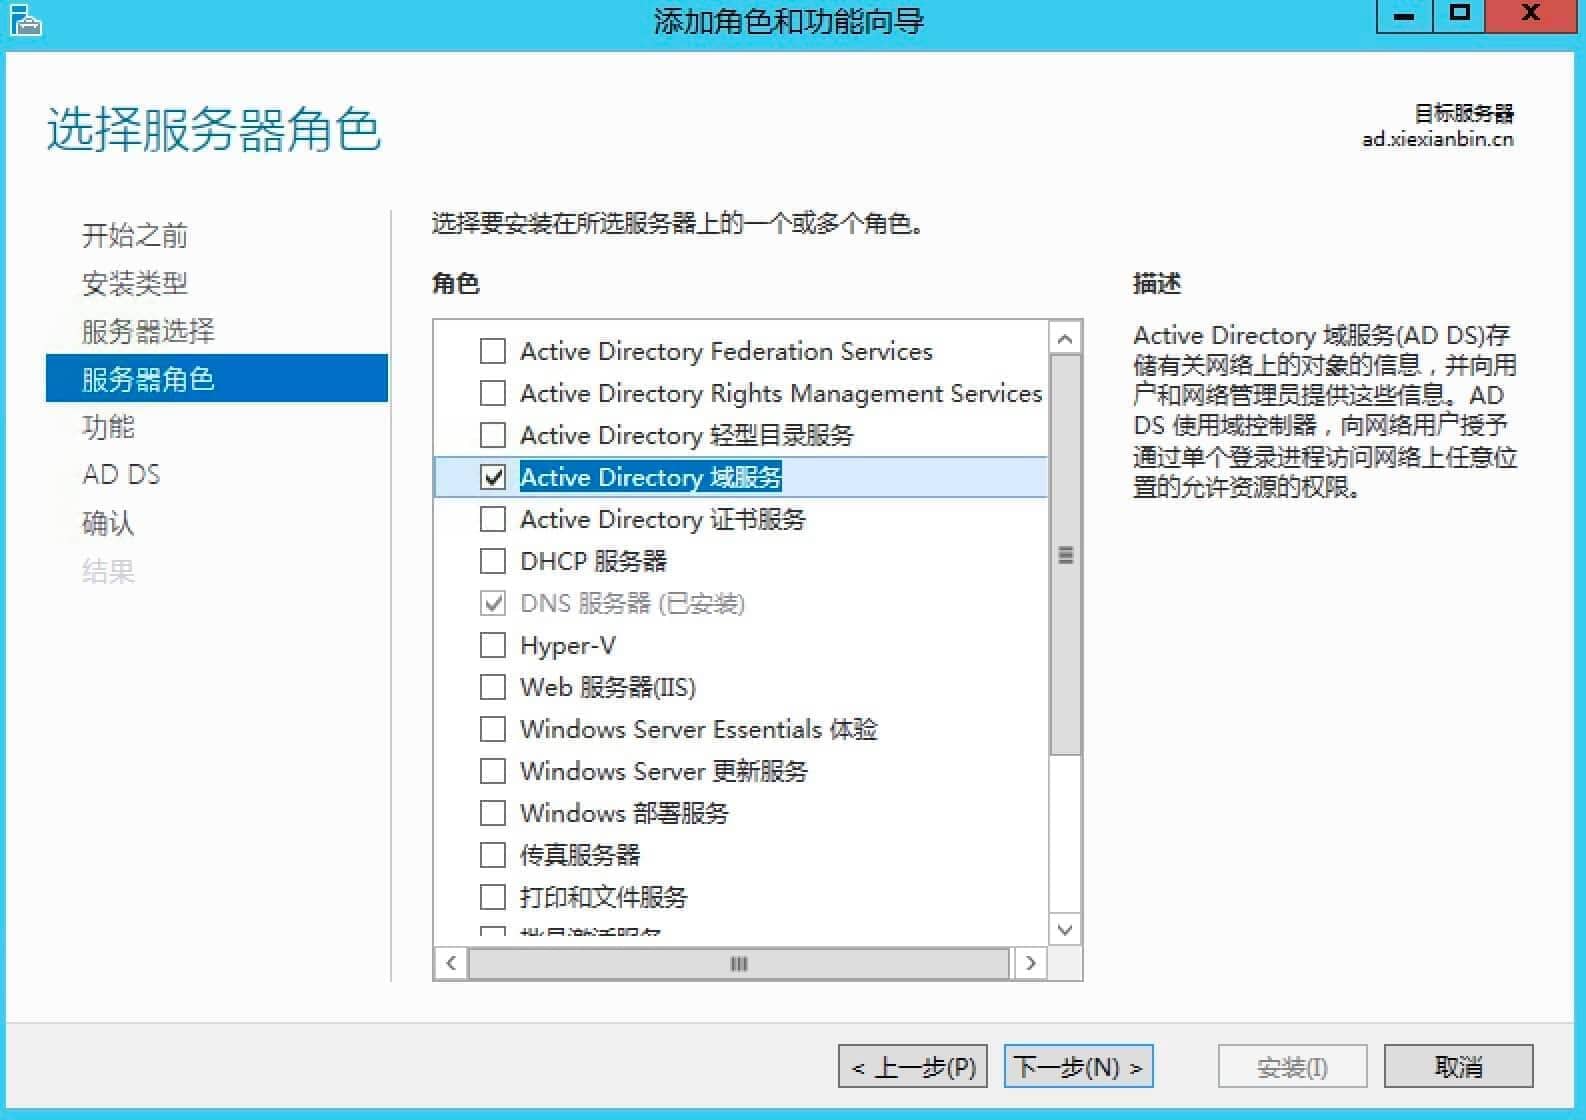Select Web 服务器(IIS) label
The image size is (1586, 1120).
(x=608, y=687)
